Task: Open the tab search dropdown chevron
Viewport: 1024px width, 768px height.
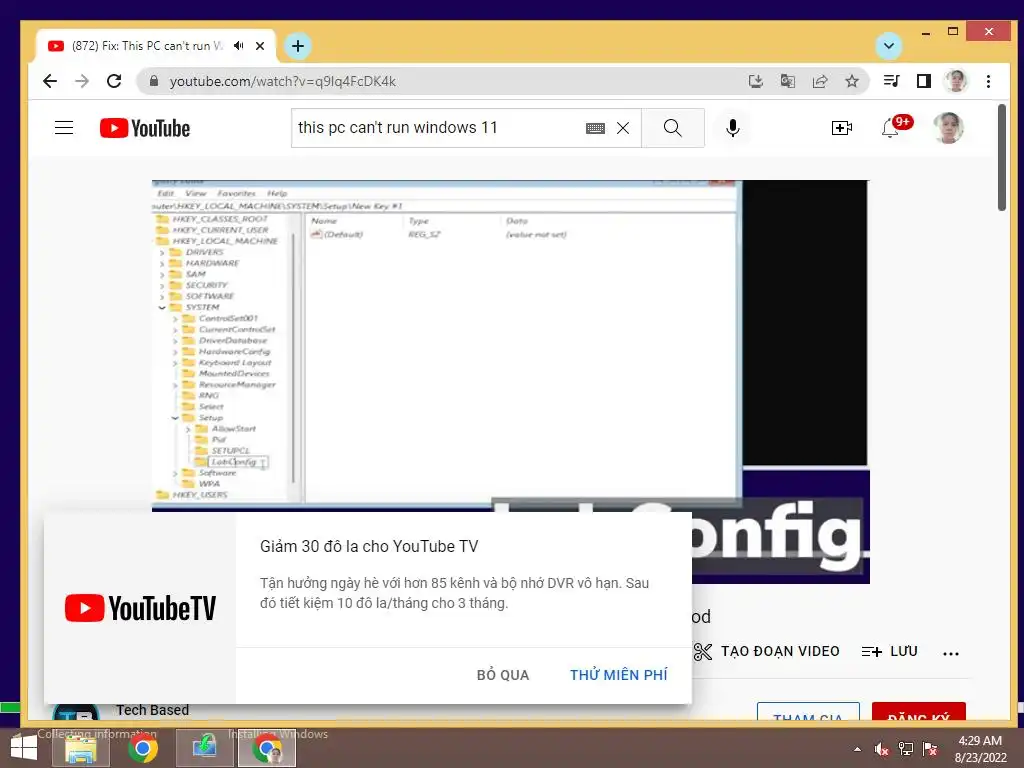Action: tap(888, 46)
